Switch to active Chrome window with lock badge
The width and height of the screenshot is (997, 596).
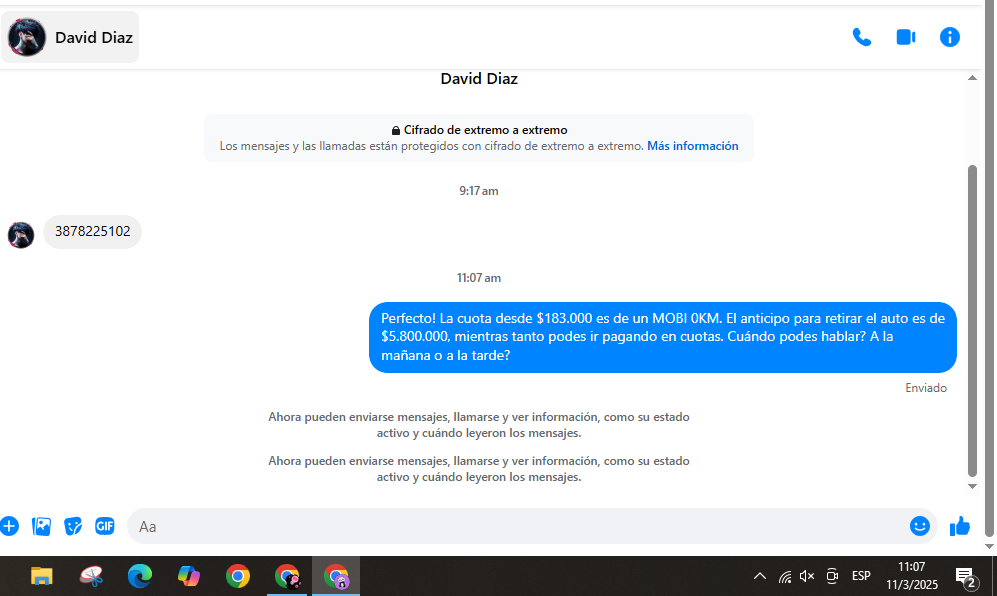(x=336, y=576)
